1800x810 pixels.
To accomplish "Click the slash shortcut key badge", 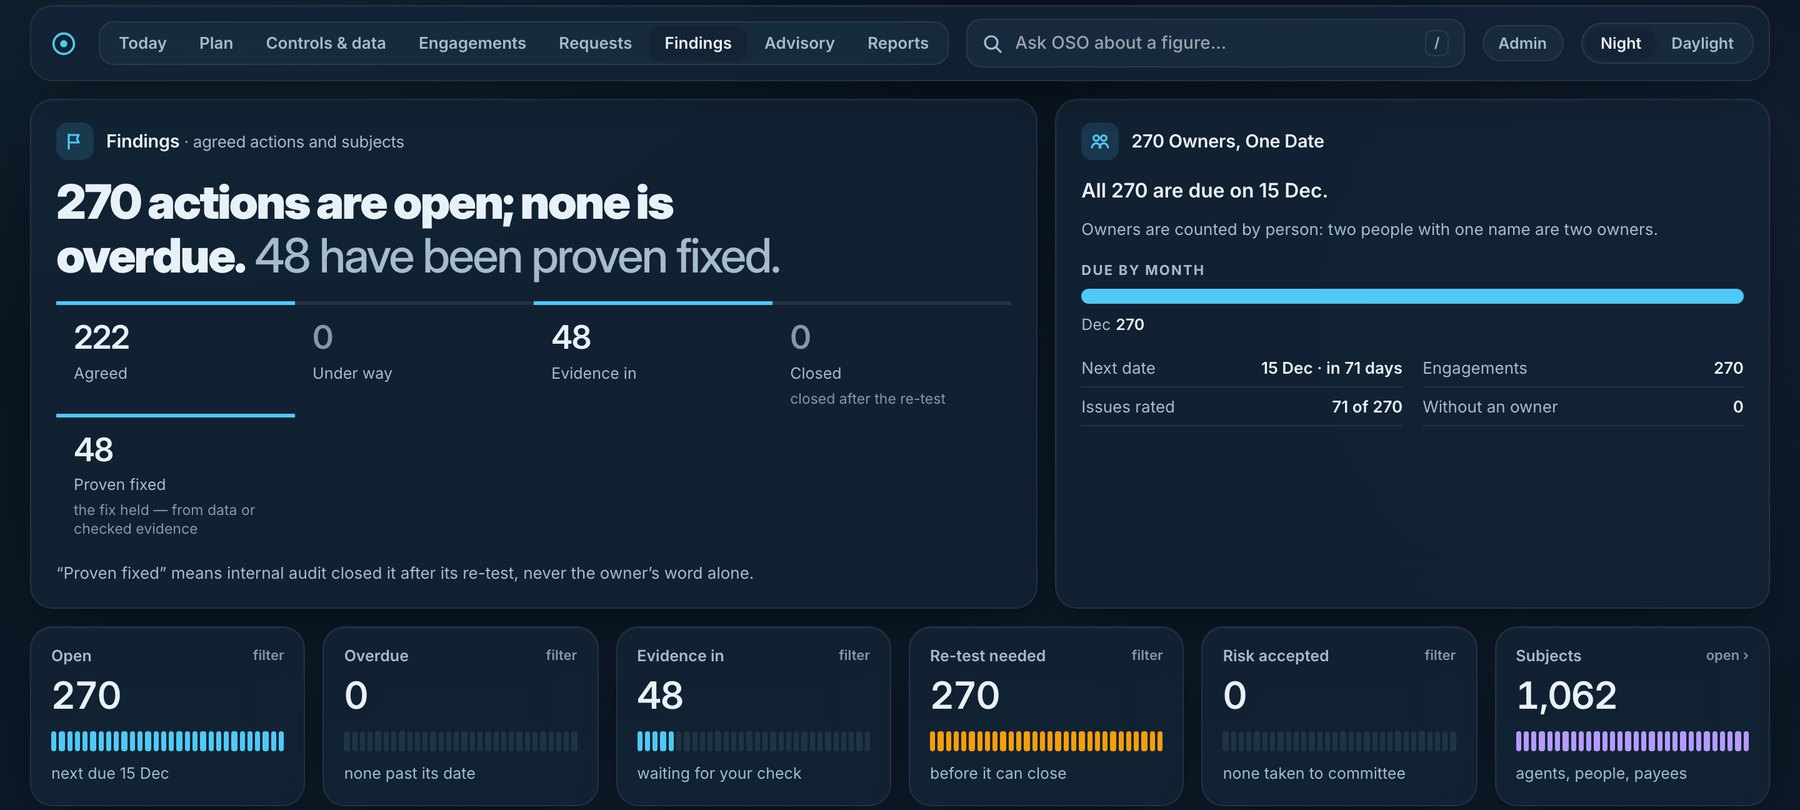I will (1436, 43).
